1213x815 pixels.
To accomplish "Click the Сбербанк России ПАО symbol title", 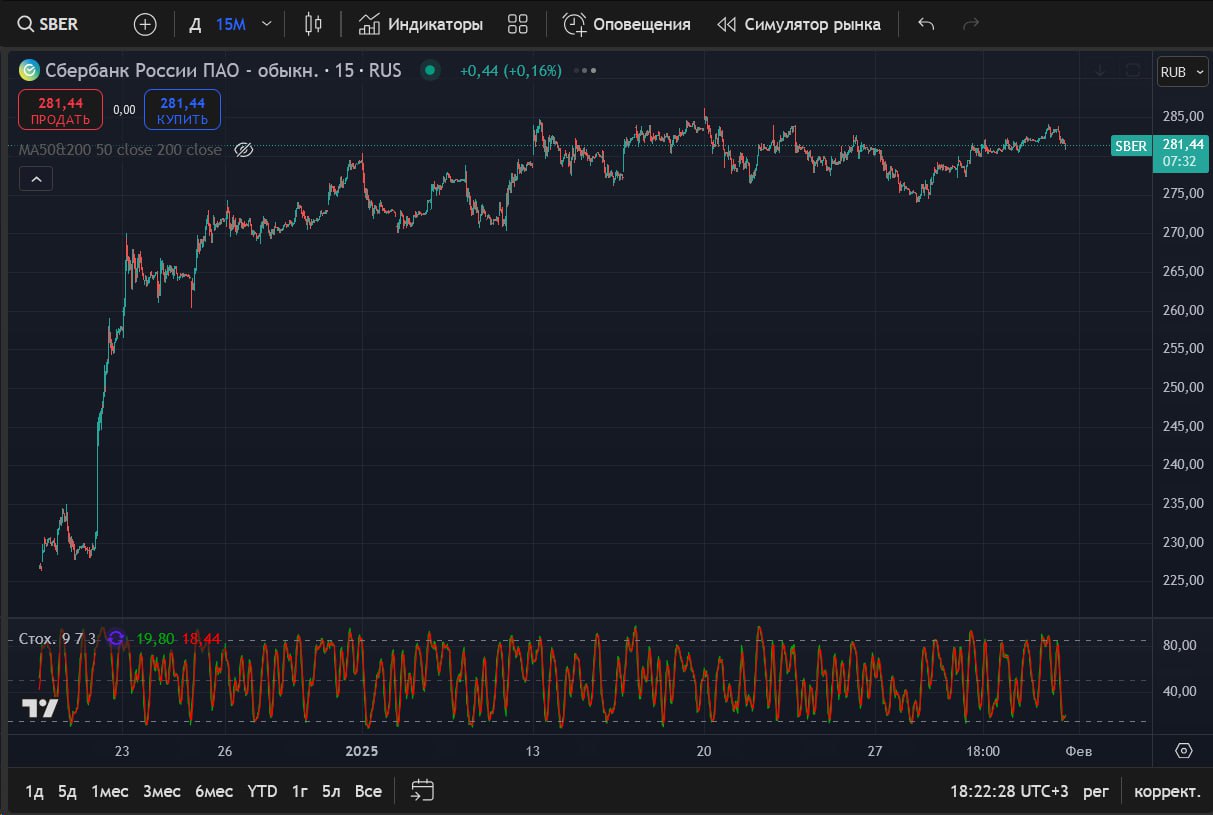I will (x=223, y=70).
